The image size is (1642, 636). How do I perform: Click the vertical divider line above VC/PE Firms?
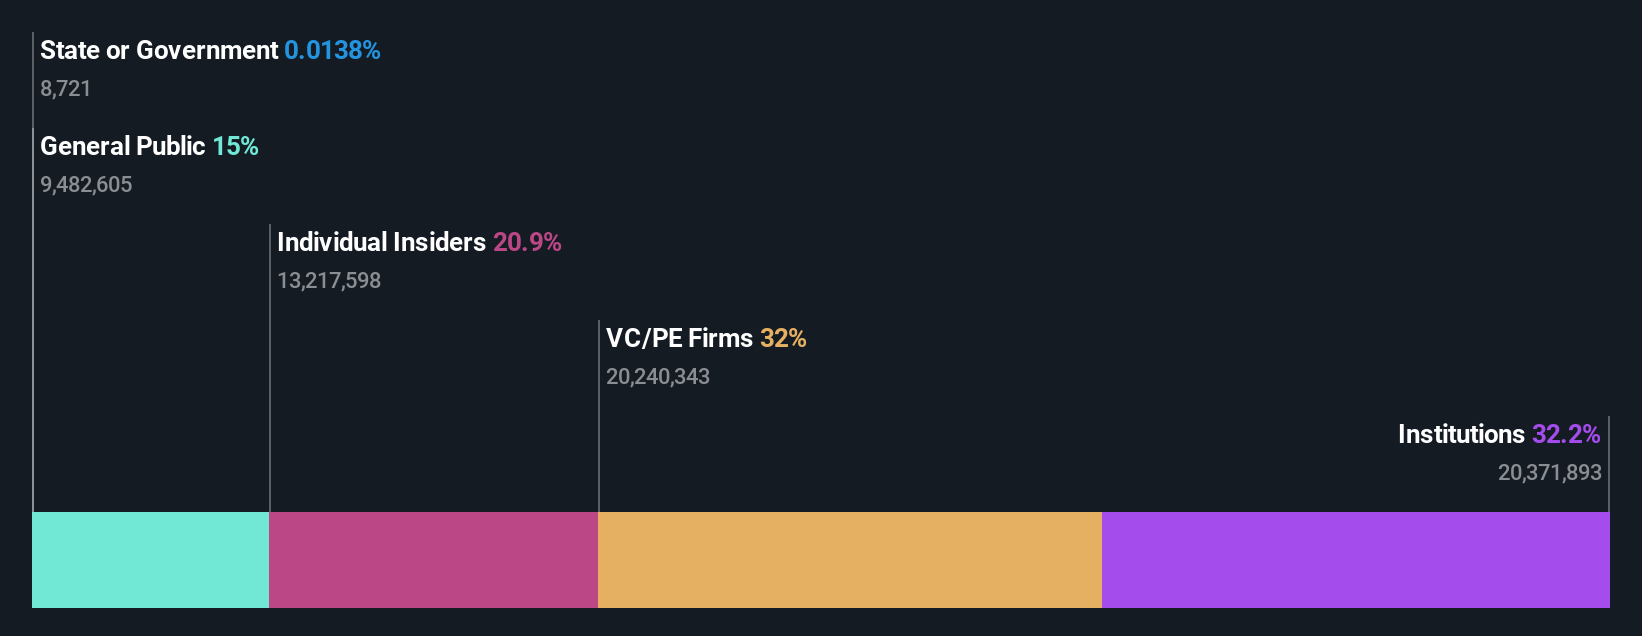point(599,416)
